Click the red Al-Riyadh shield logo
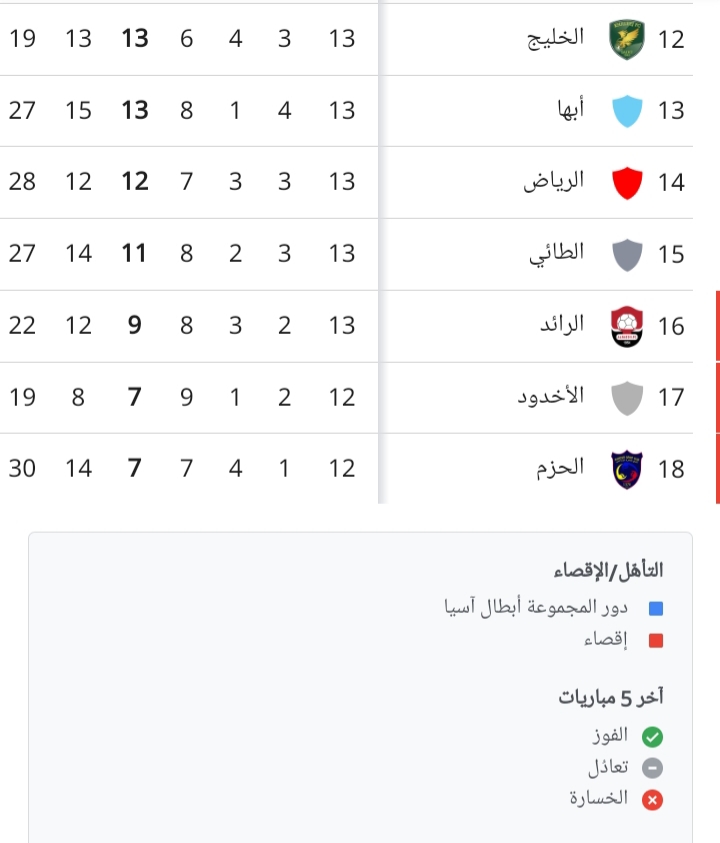This screenshot has height=843, width=720. pyautogui.click(x=627, y=182)
